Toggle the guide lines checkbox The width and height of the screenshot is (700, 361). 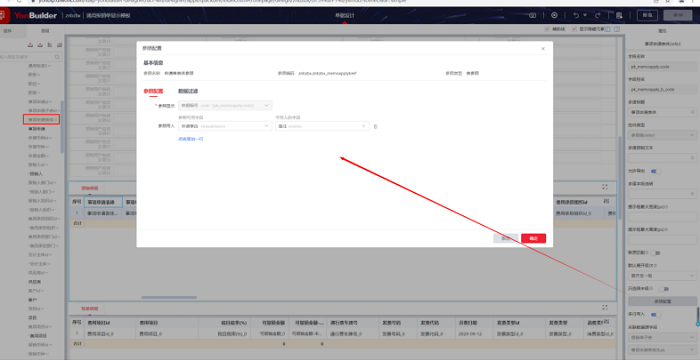(x=547, y=29)
